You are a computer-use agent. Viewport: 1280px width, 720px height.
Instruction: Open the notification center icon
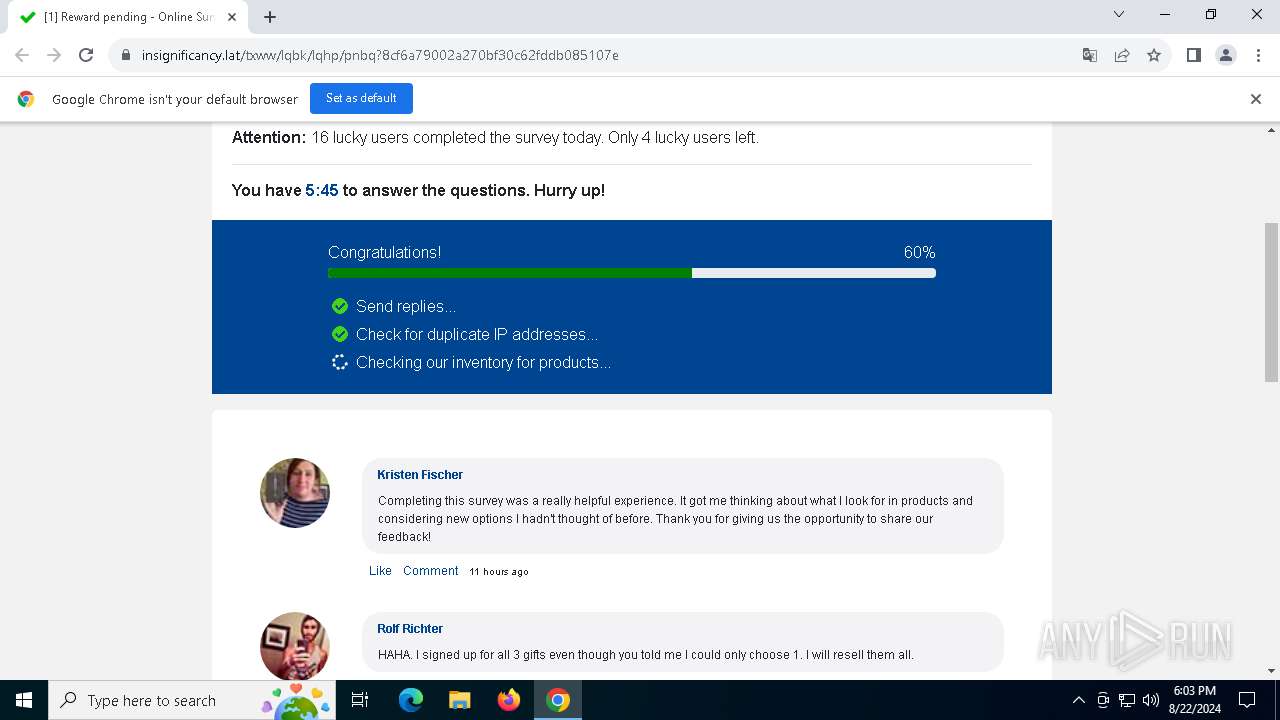pos(1247,700)
